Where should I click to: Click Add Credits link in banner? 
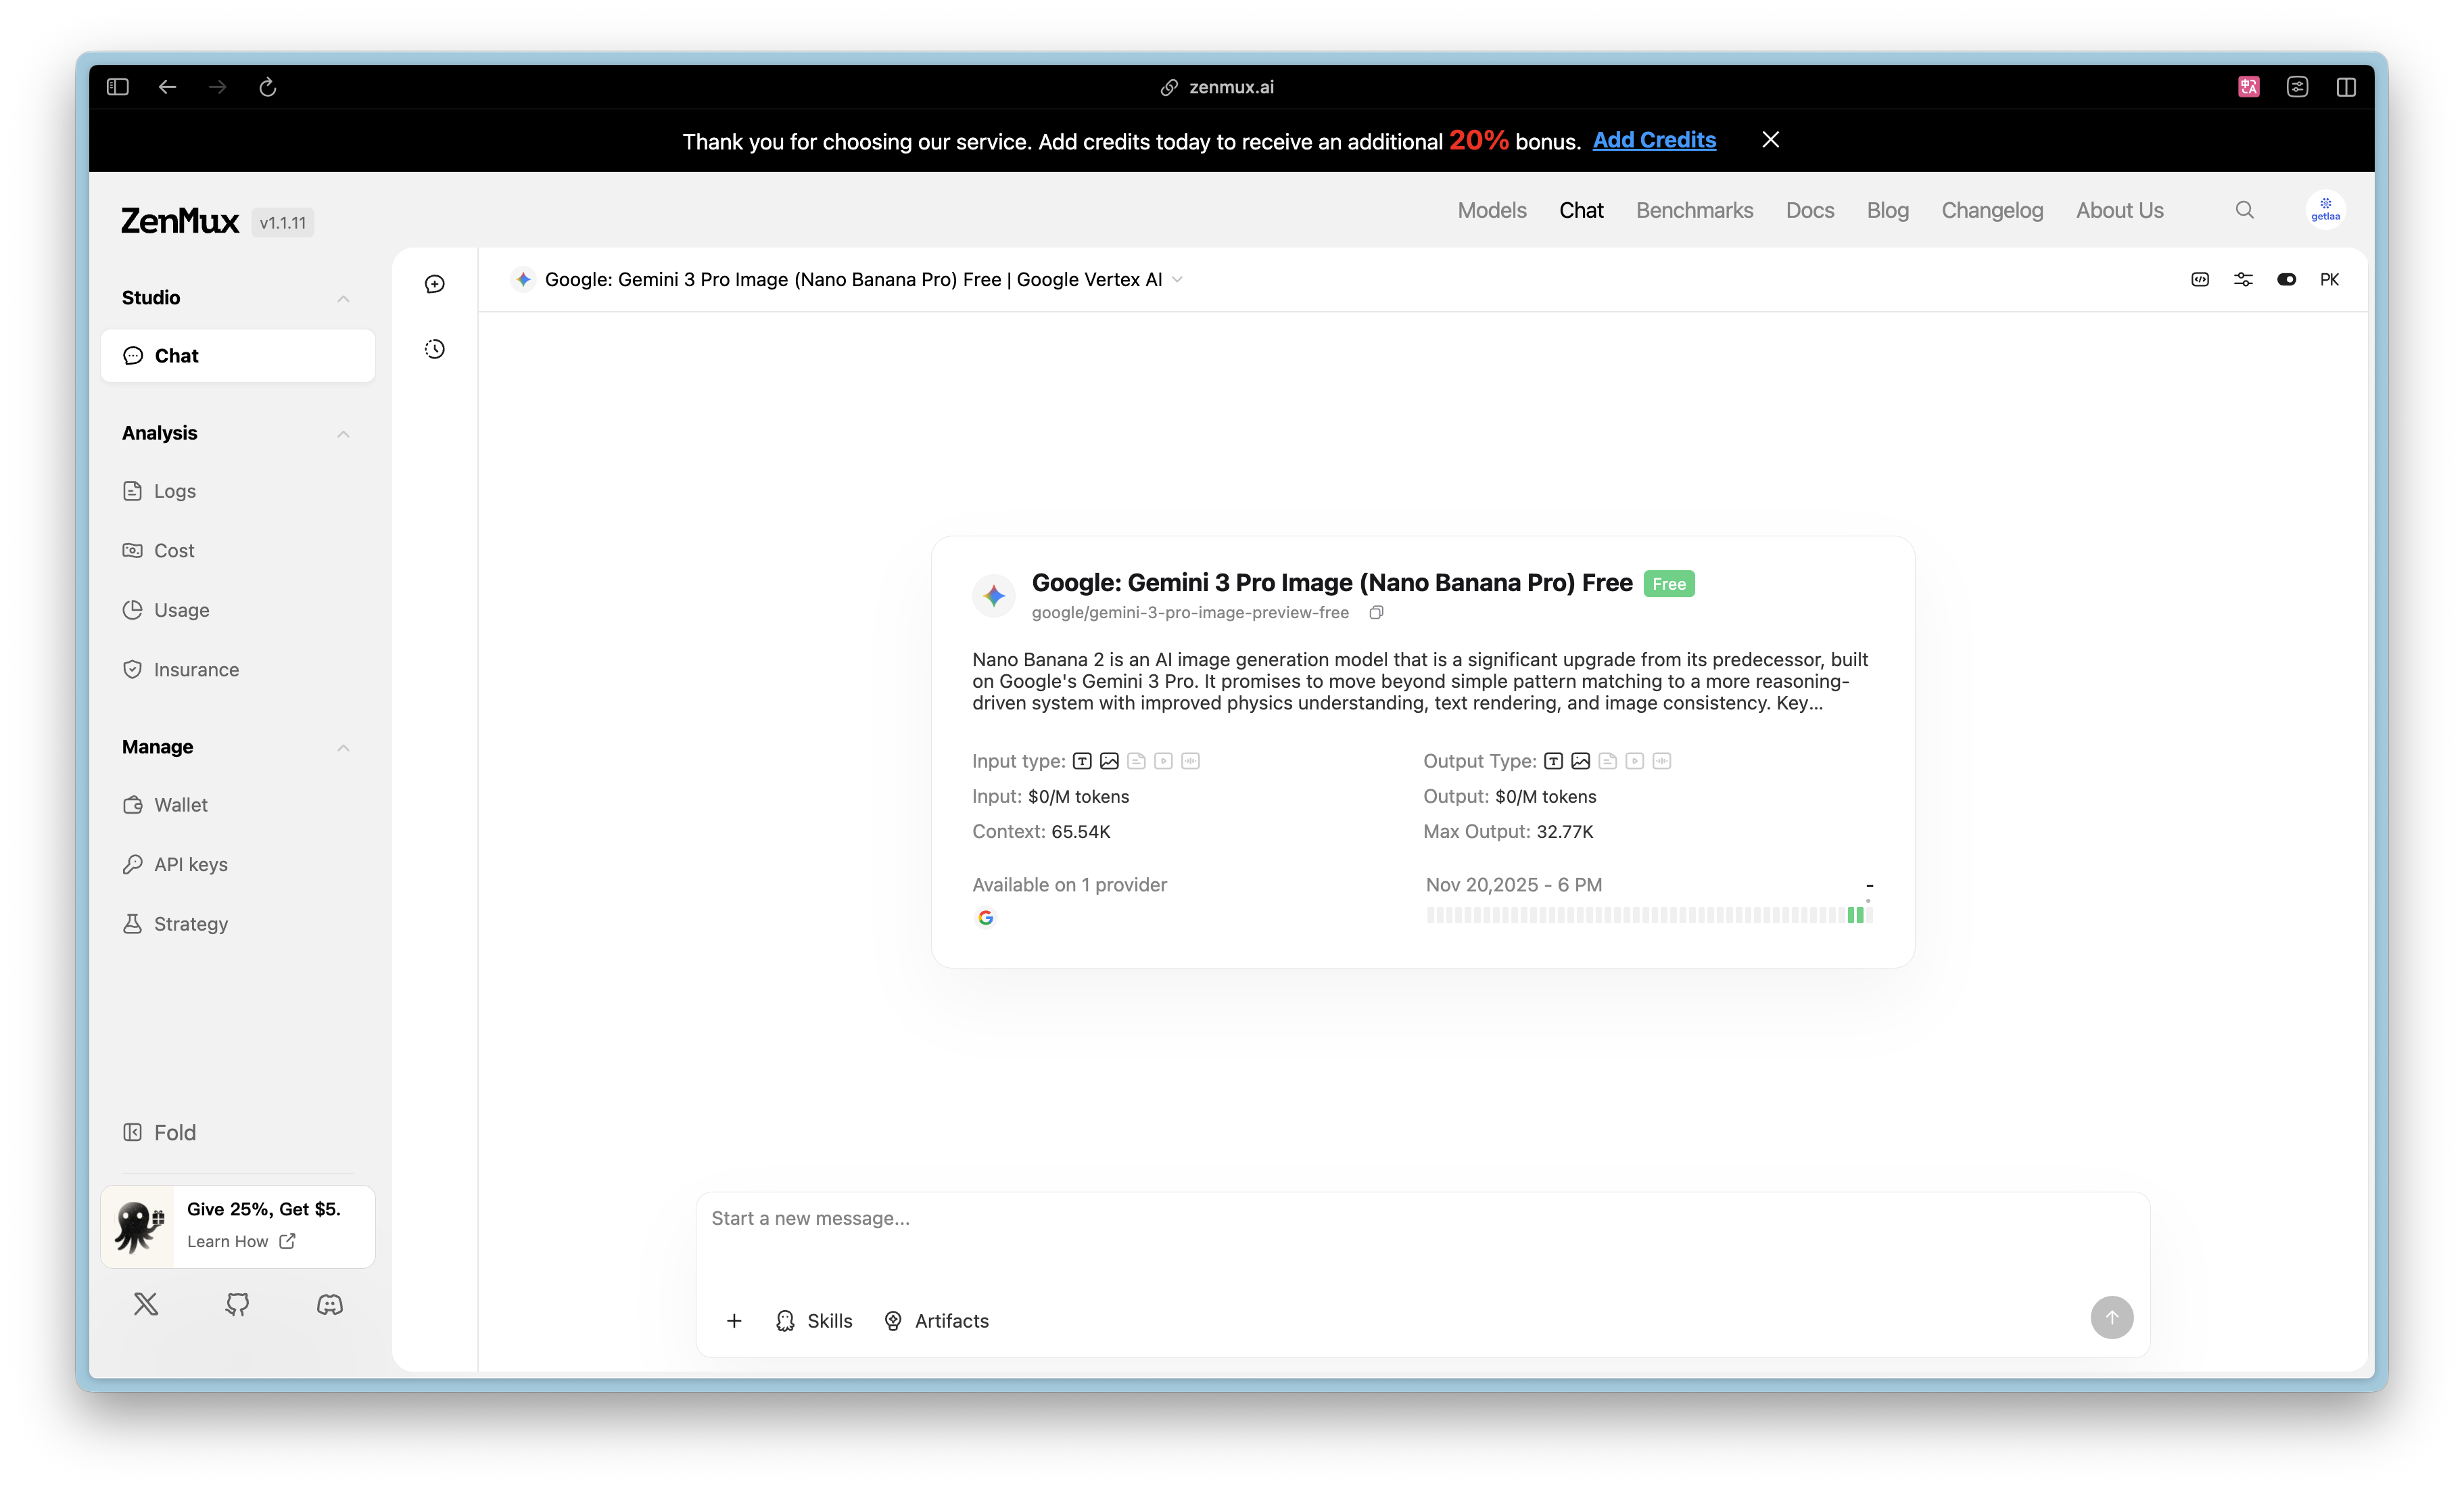(1654, 140)
